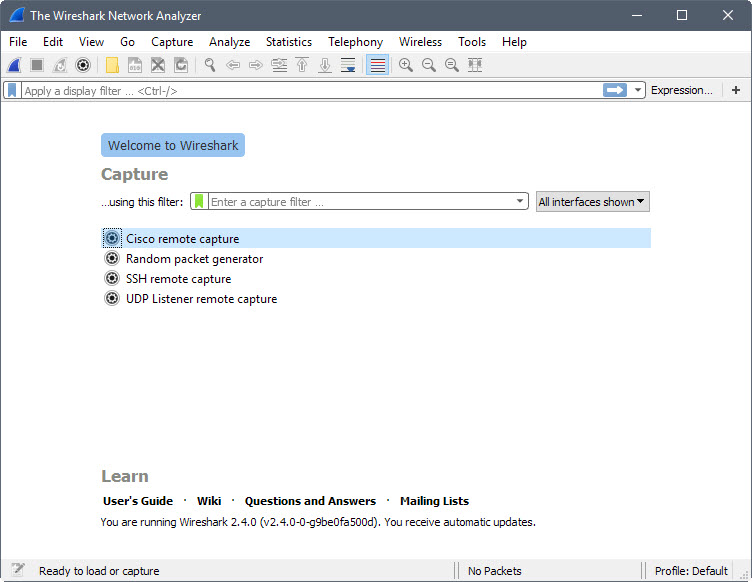Zoom in main window text
752x582 pixels.
coord(406,65)
